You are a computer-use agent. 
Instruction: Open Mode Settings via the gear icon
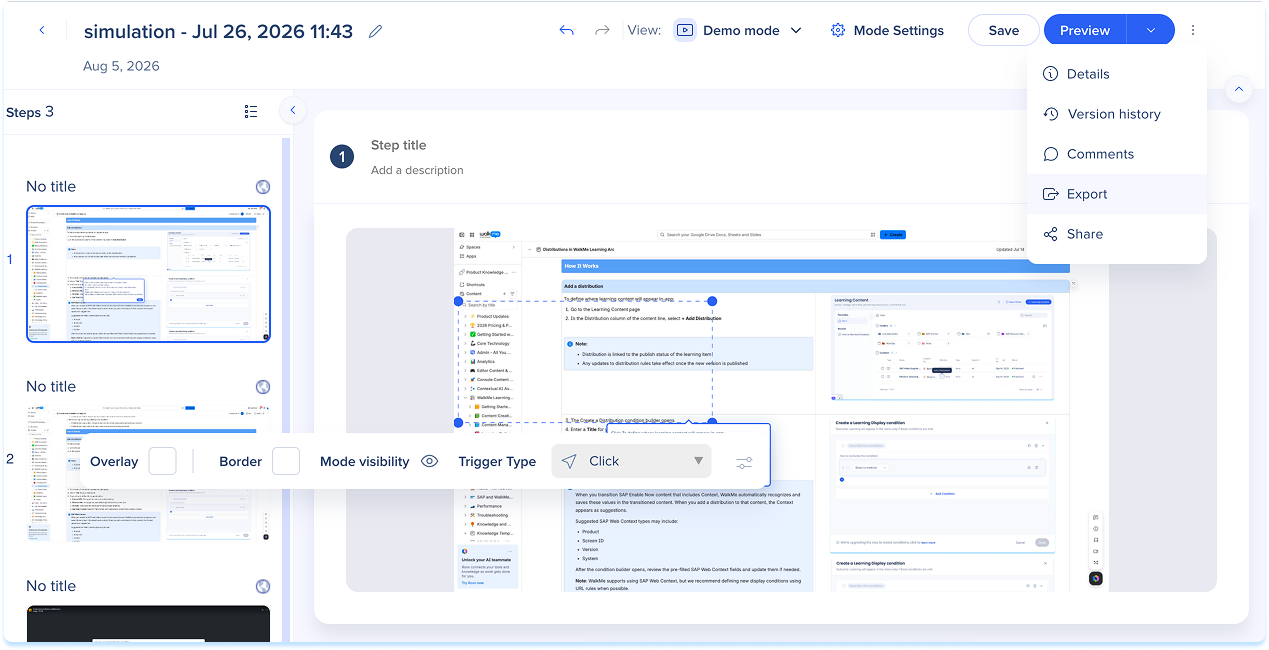click(x=838, y=30)
